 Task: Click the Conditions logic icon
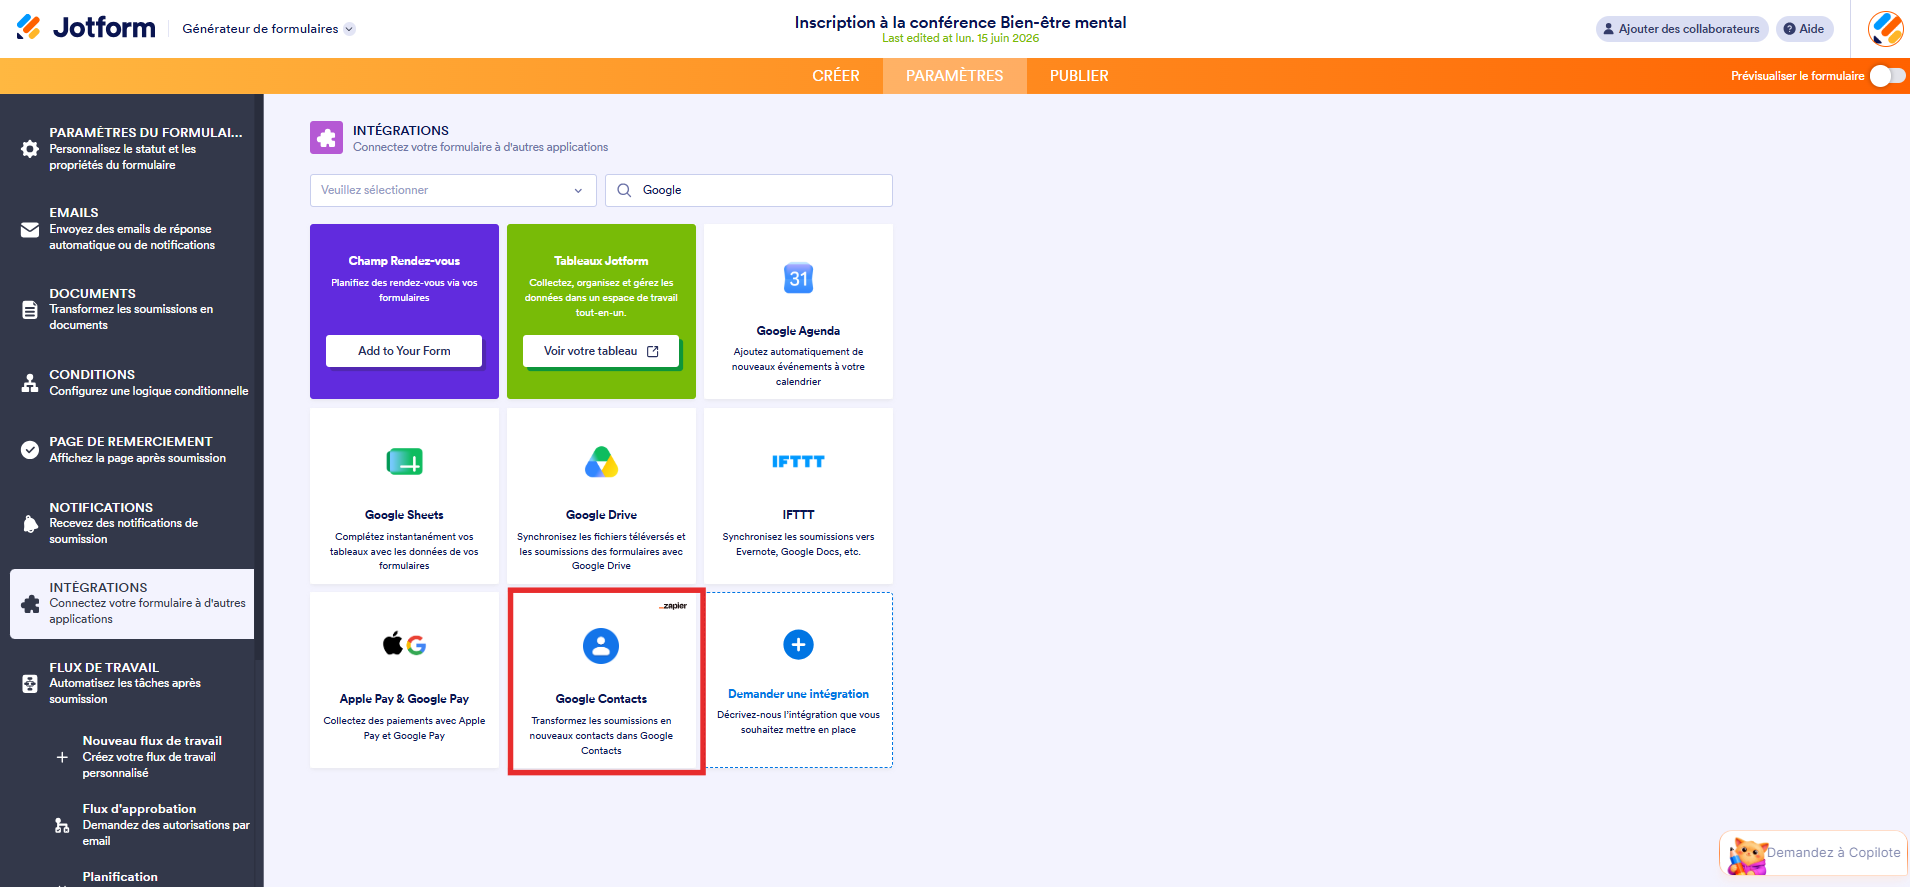coord(30,383)
